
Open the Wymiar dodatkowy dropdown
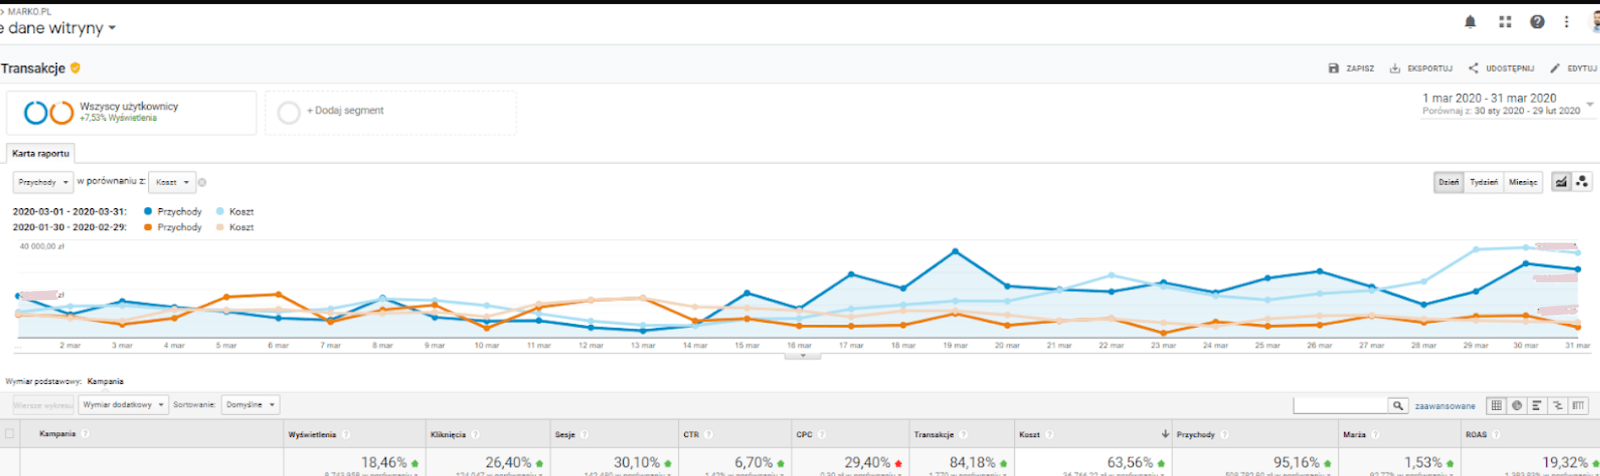click(123, 405)
